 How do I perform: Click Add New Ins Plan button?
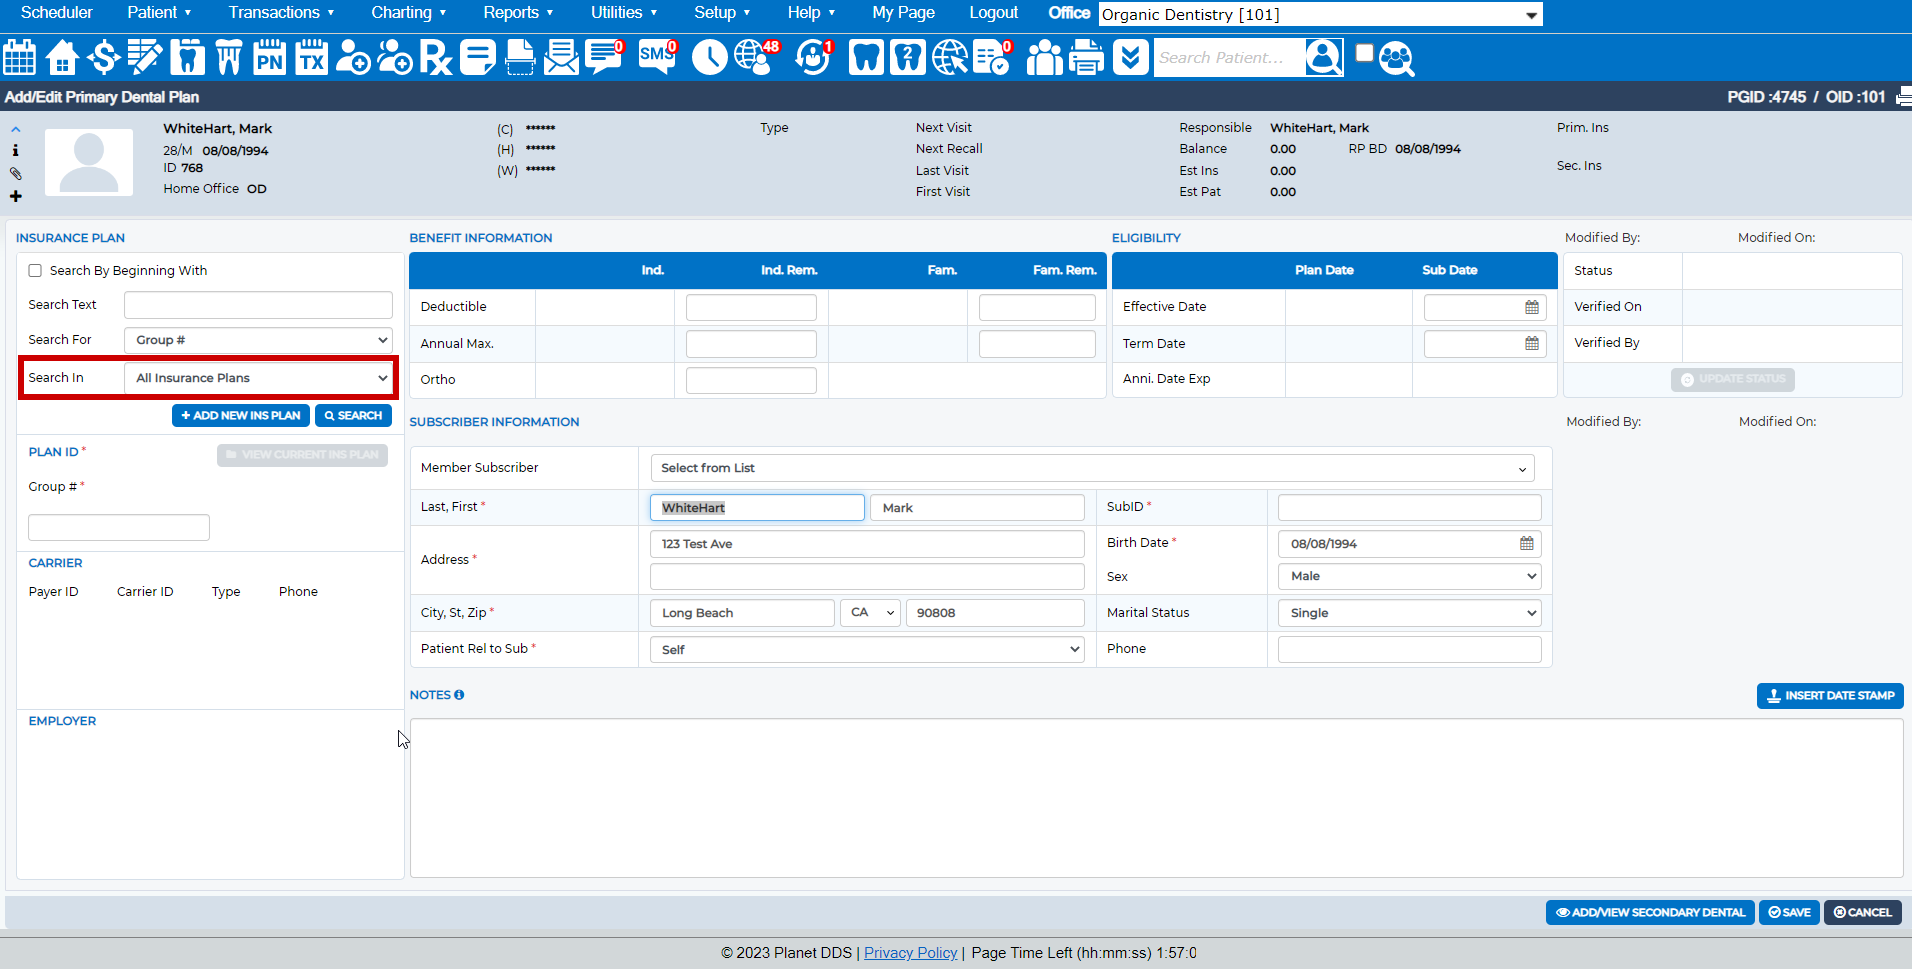[241, 415]
